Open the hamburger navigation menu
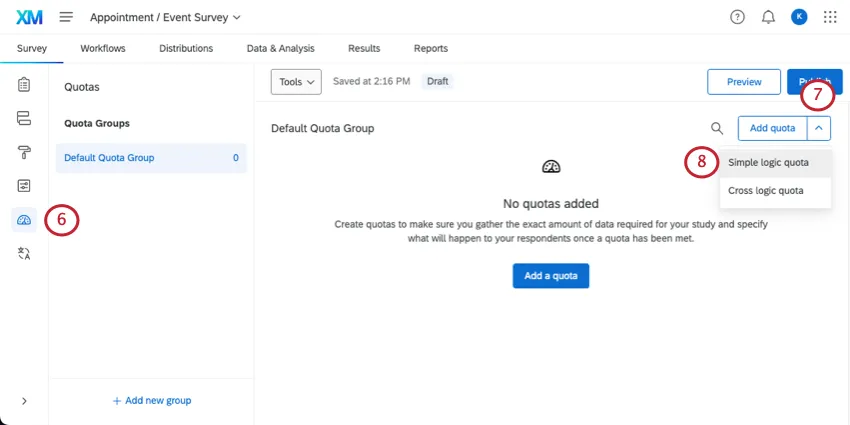 (x=66, y=17)
